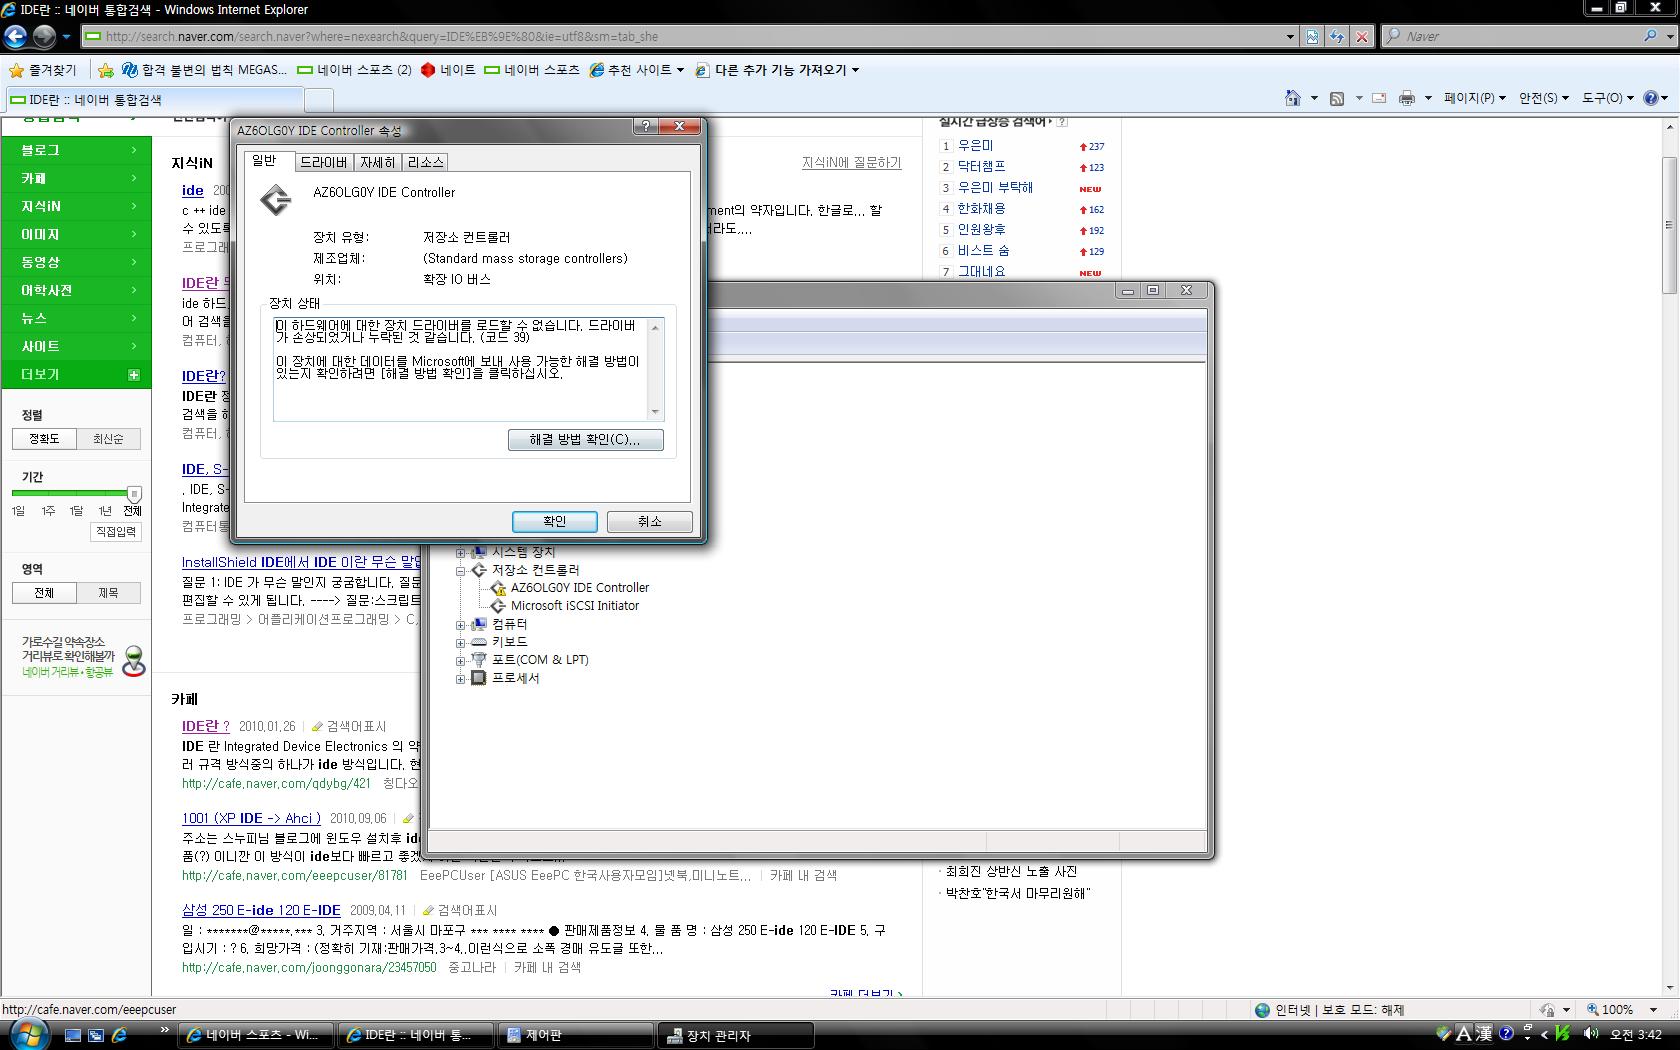The image size is (1680, 1050).
Task: Click the read mail envelope icon
Action: (x=1379, y=98)
